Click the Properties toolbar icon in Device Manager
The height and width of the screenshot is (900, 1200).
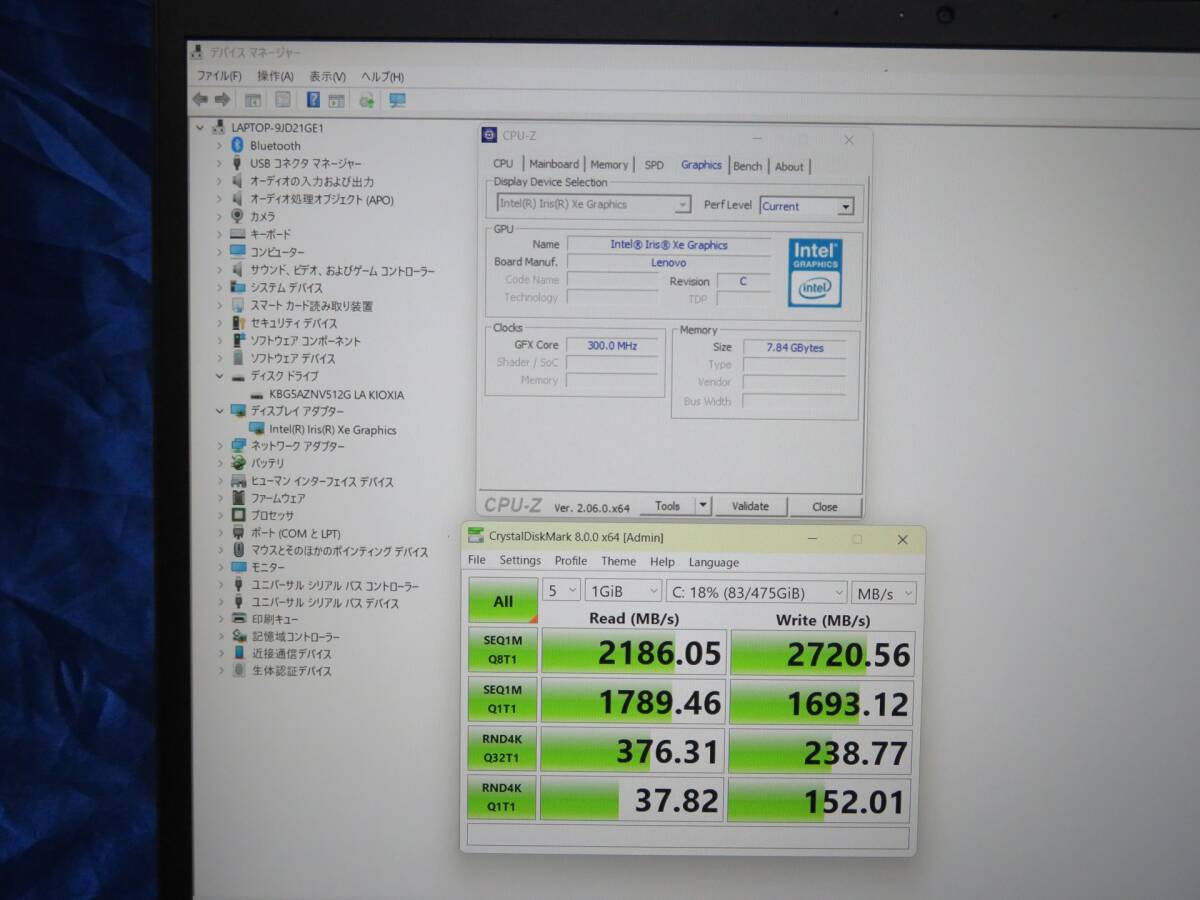coord(283,100)
